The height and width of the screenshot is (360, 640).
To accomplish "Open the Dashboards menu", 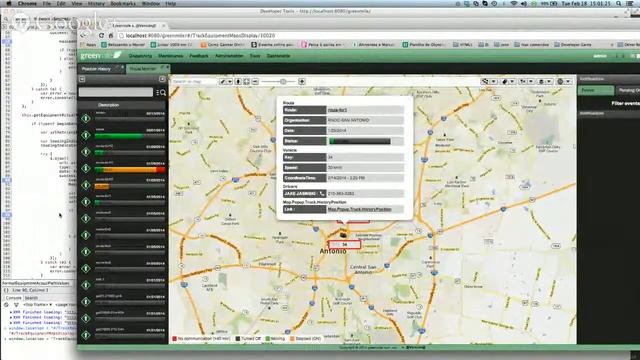I will (278, 56).
